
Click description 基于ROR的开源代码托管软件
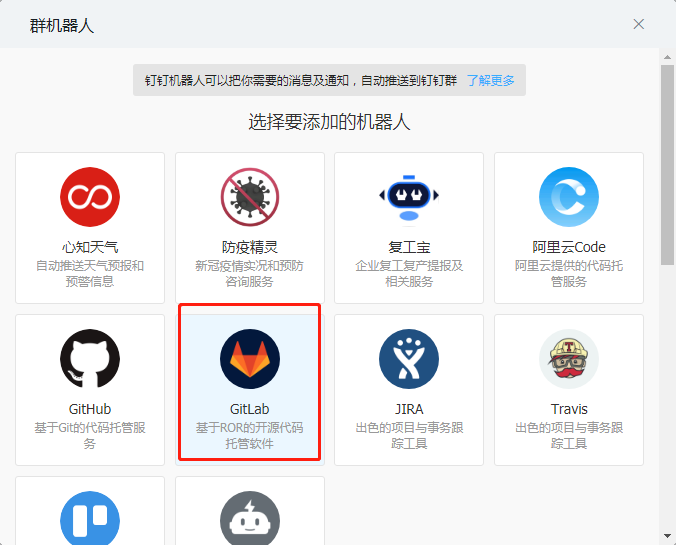250,435
